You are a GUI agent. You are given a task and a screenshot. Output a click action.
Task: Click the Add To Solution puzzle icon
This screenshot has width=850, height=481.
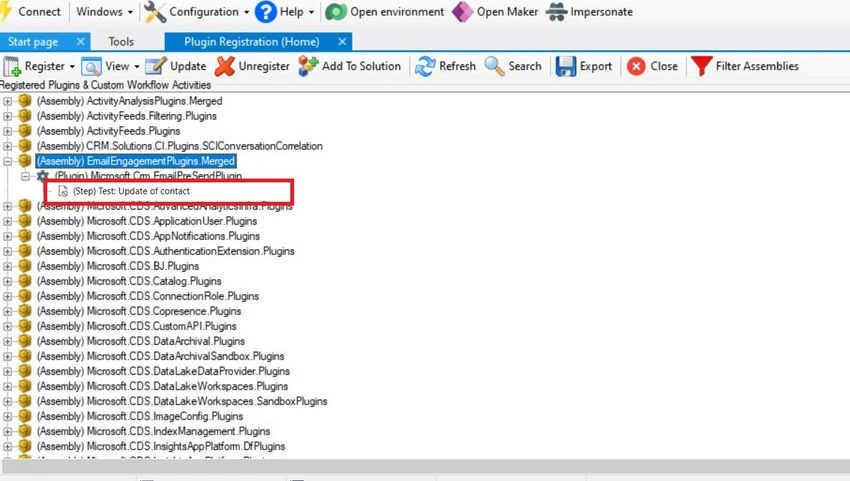(x=308, y=66)
